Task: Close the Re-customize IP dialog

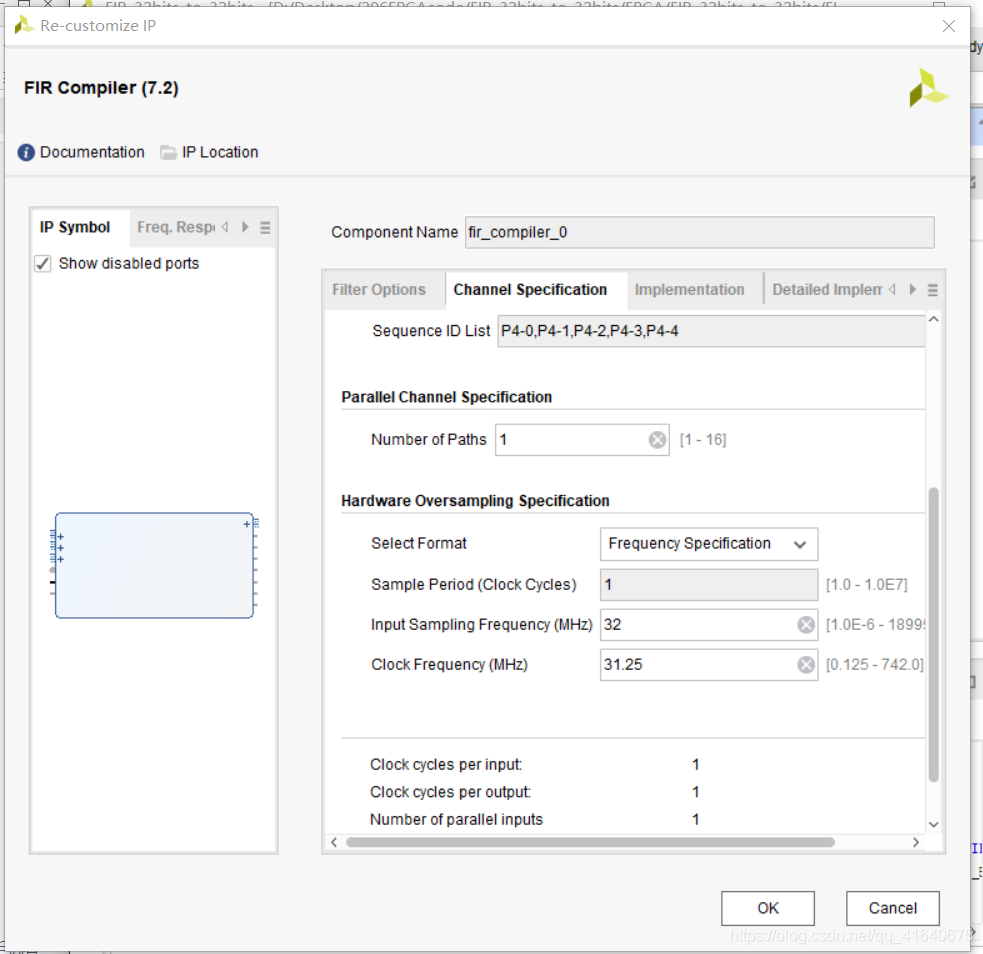Action: (949, 26)
